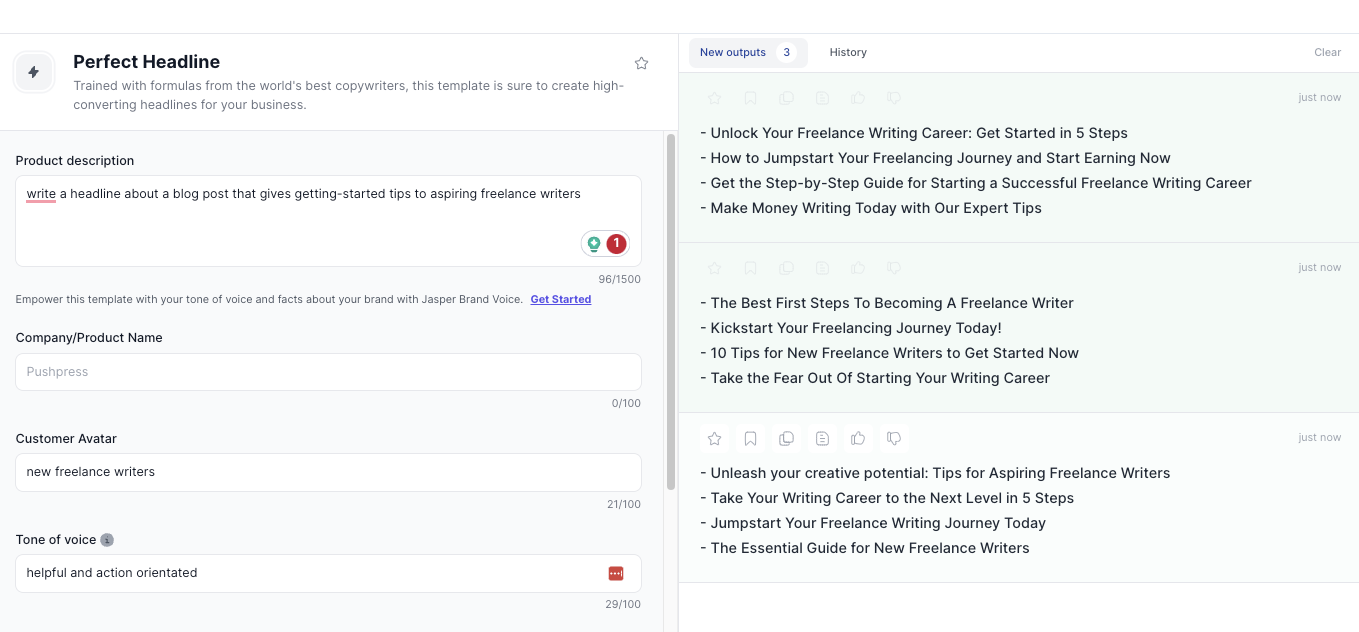Image resolution: width=1359 pixels, height=632 pixels.
Task: Select 'Kickstart Your Freelancing Journey Today!' headline
Action: 851,328
